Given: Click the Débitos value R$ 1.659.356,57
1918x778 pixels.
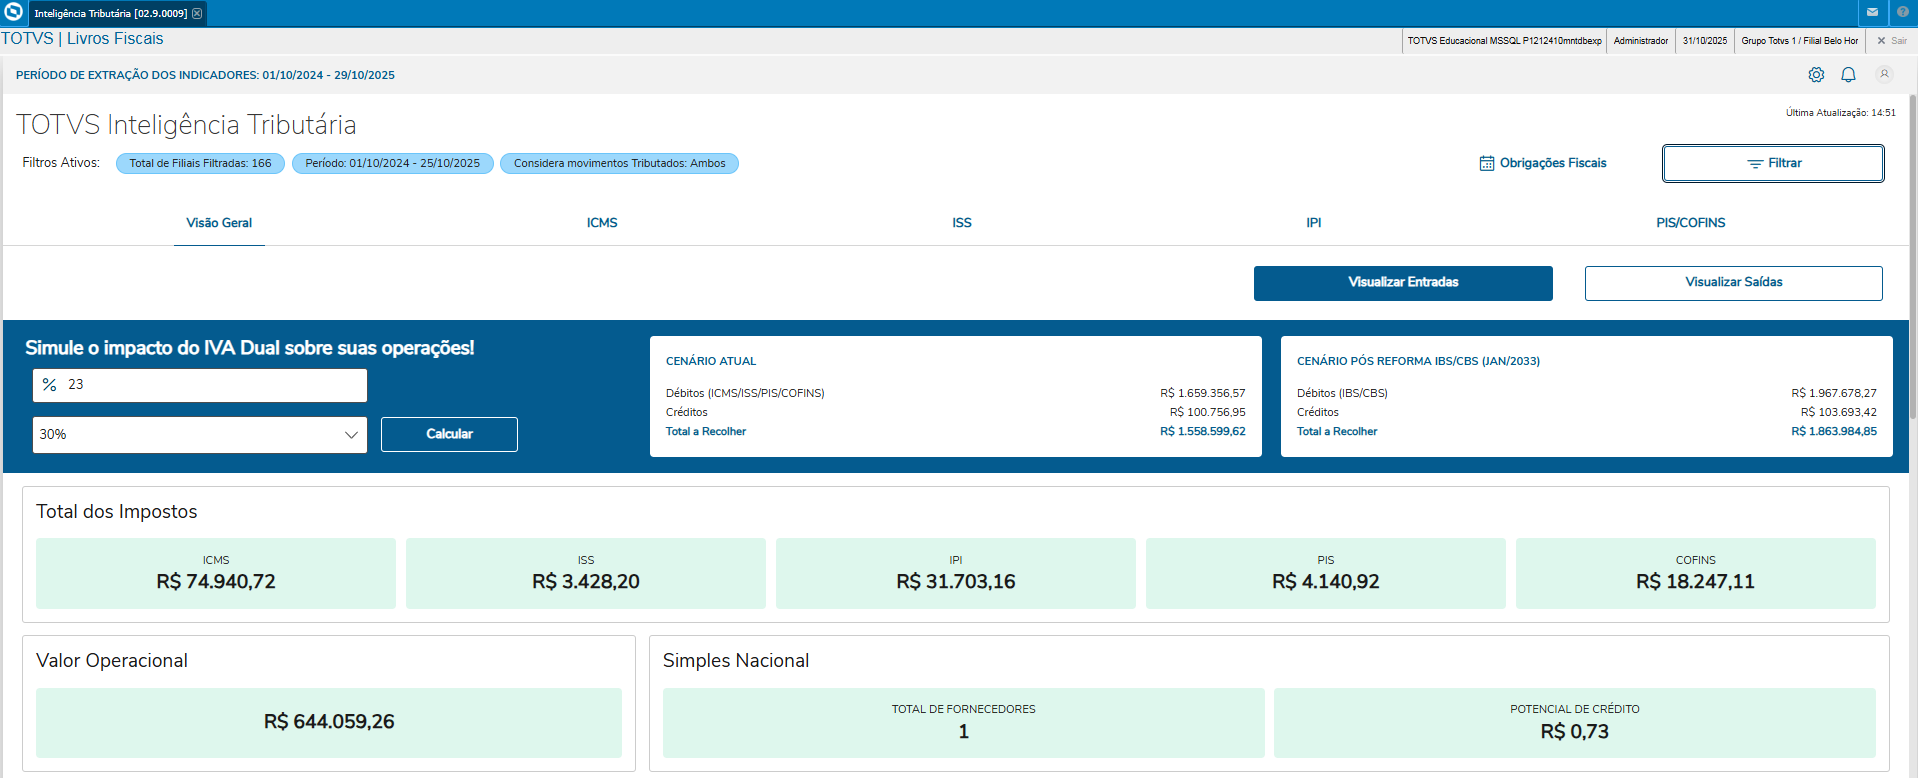Looking at the screenshot, I should click(1203, 393).
